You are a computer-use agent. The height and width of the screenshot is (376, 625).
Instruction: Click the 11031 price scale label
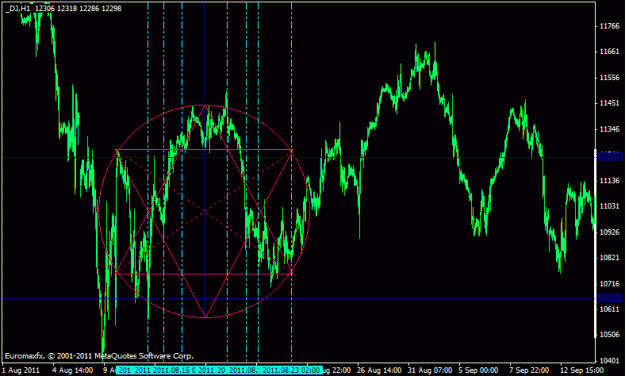[610, 206]
